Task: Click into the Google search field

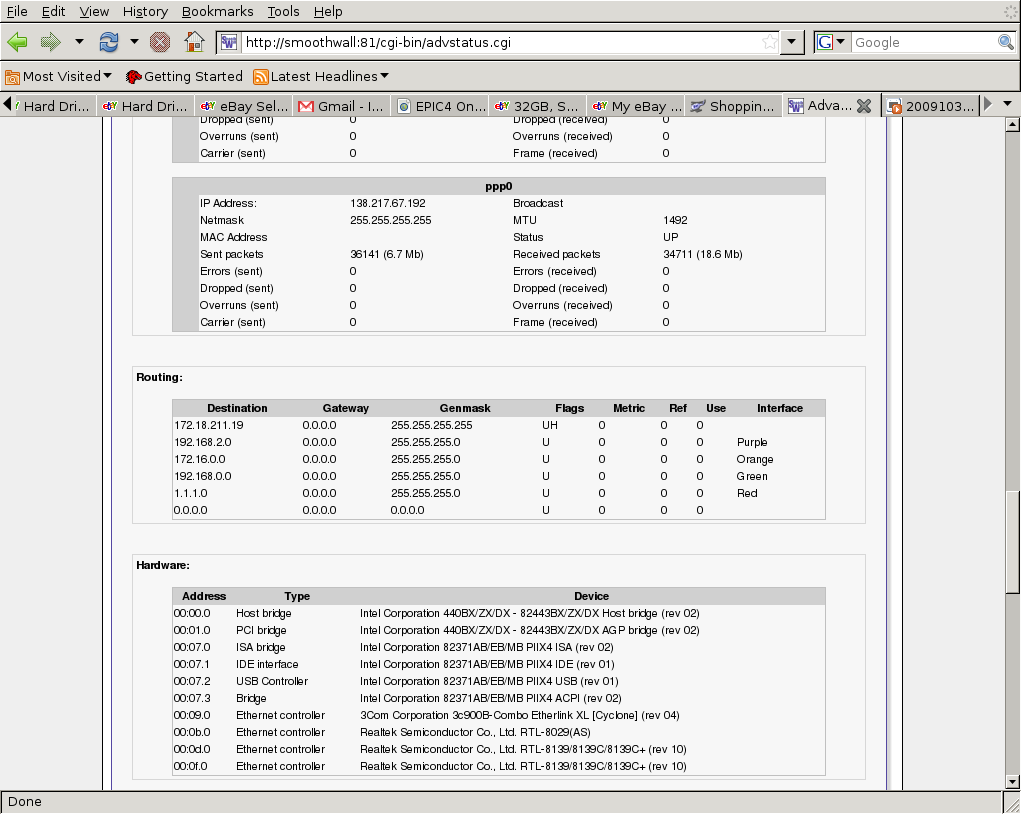Action: click(x=922, y=42)
